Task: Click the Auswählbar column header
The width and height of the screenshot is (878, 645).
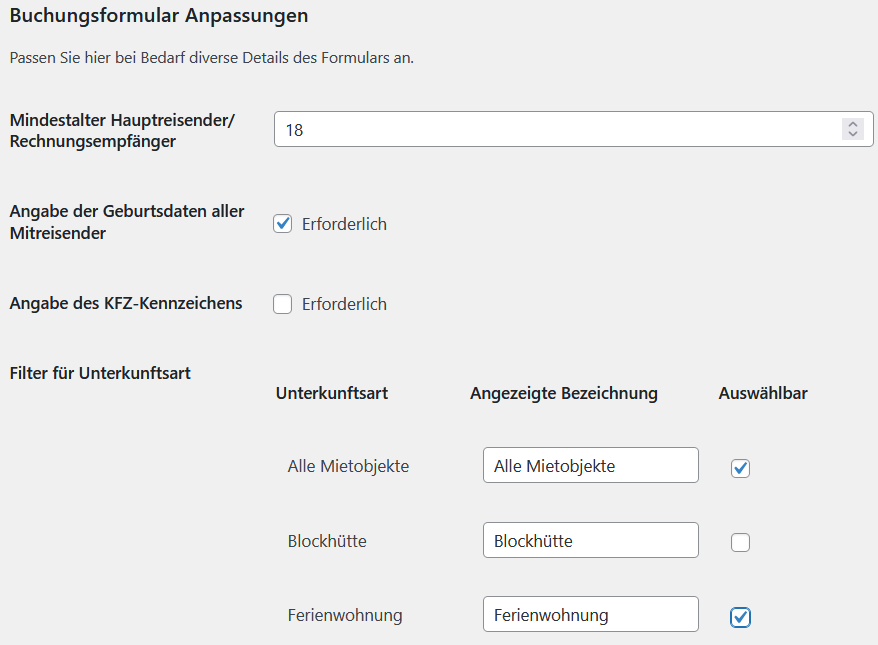Action: tap(763, 393)
